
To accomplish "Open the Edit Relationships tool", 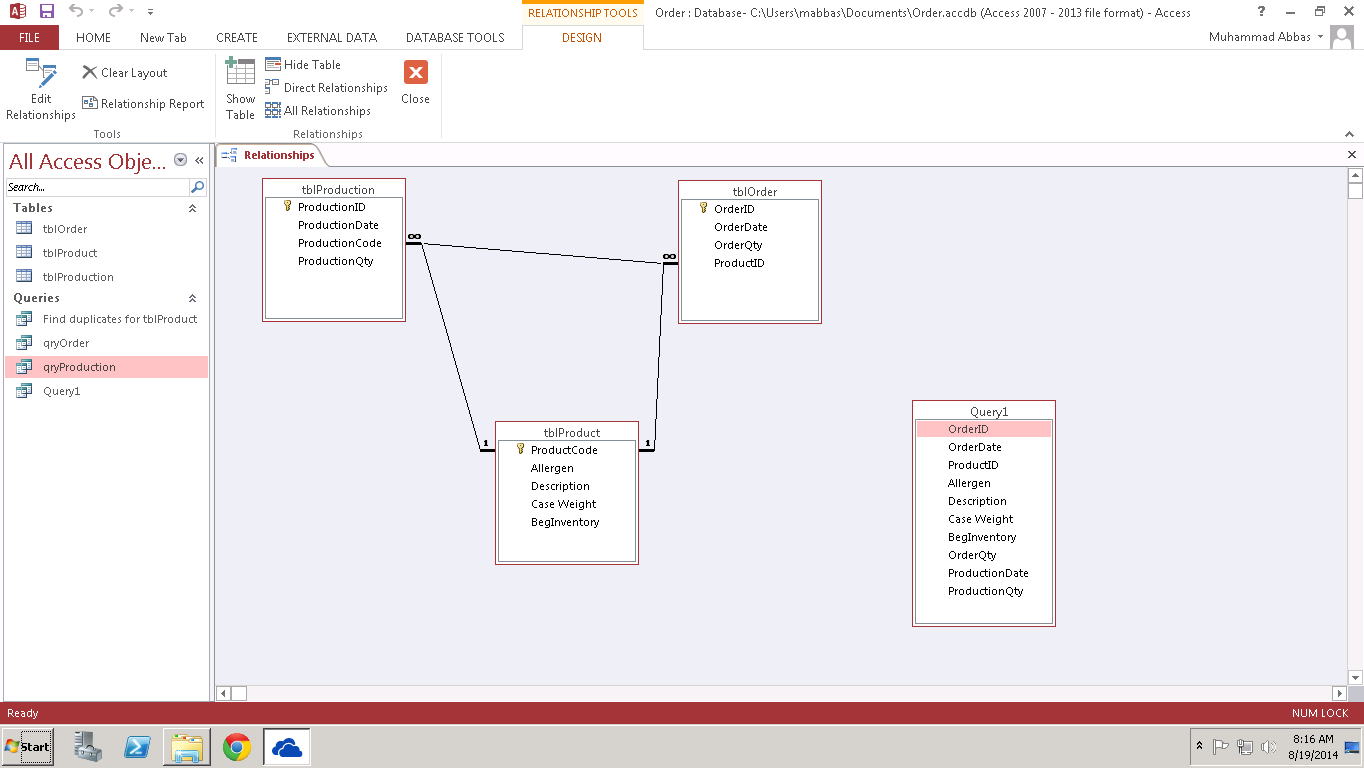I will (41, 90).
